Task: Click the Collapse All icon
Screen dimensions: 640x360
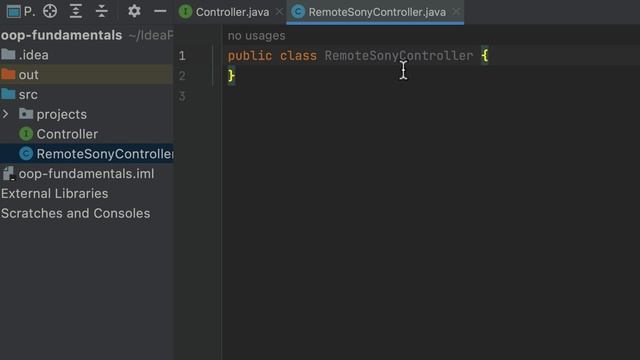Action: [x=101, y=11]
